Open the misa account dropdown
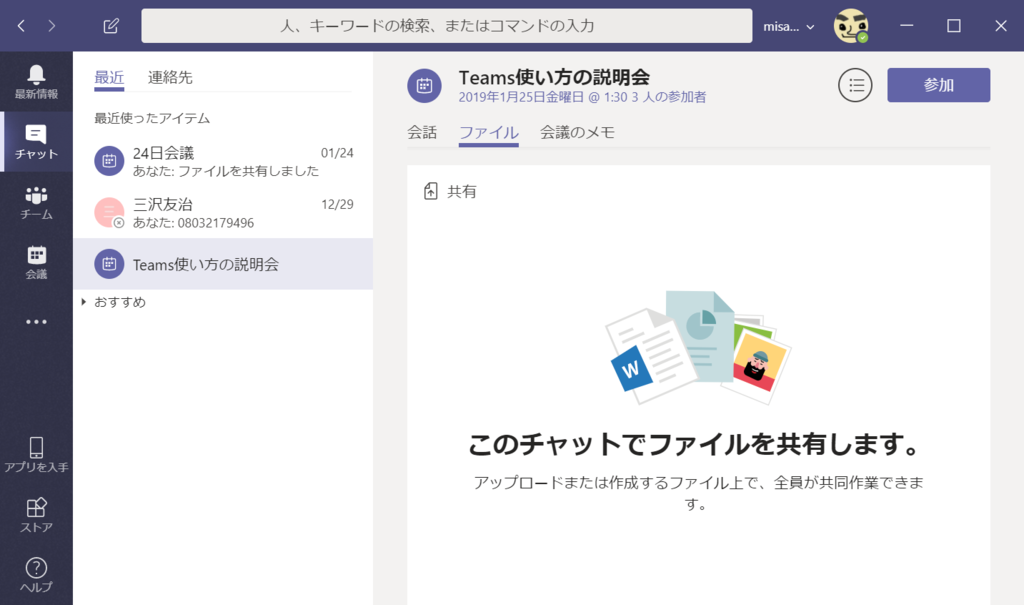Screen dimensions: 1024x605 tap(789, 26)
